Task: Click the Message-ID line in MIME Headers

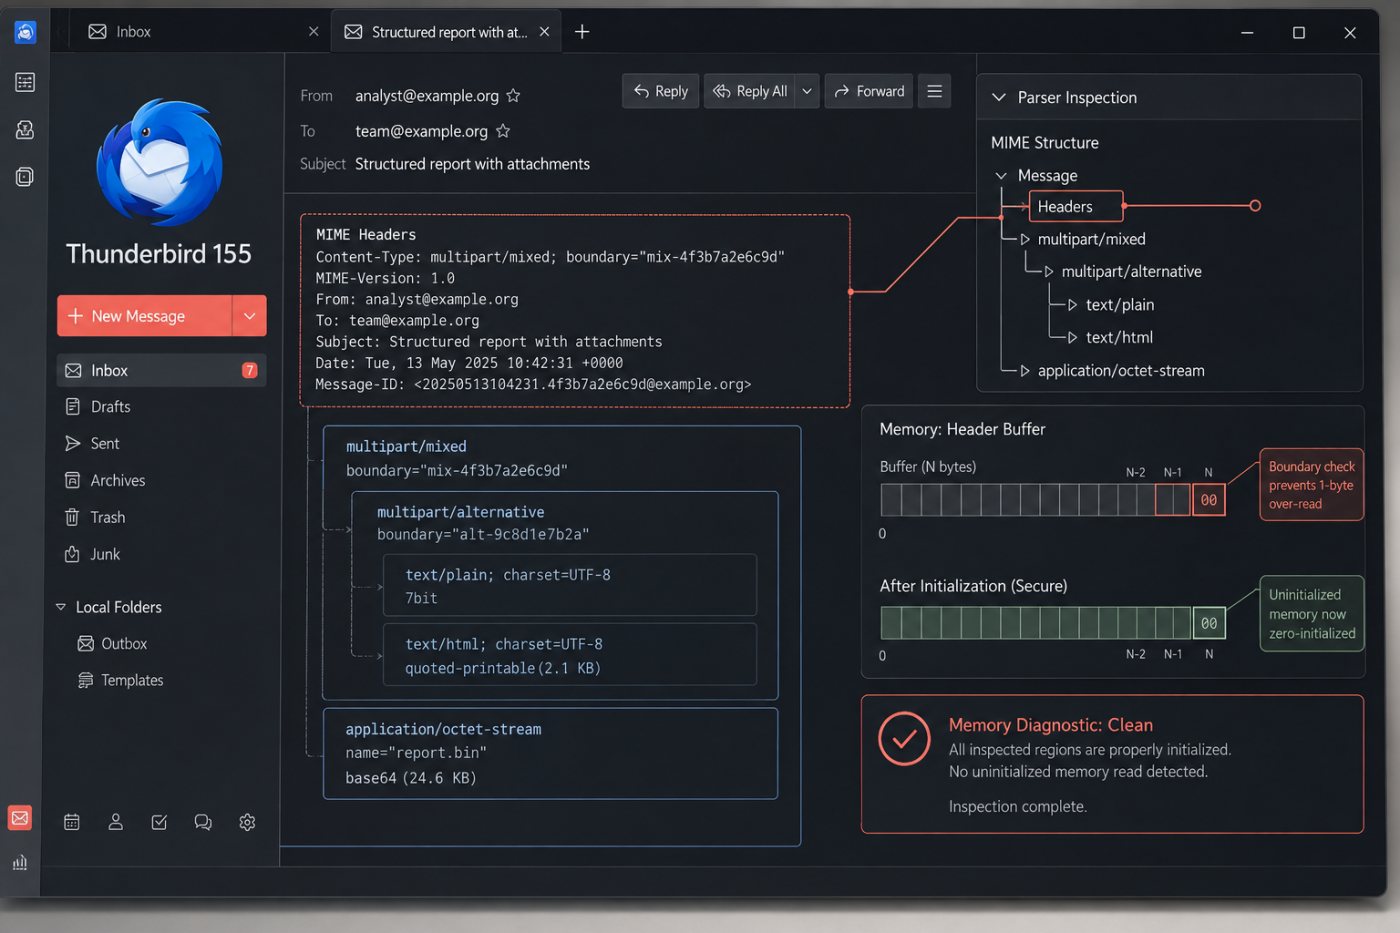Action: coord(533,385)
